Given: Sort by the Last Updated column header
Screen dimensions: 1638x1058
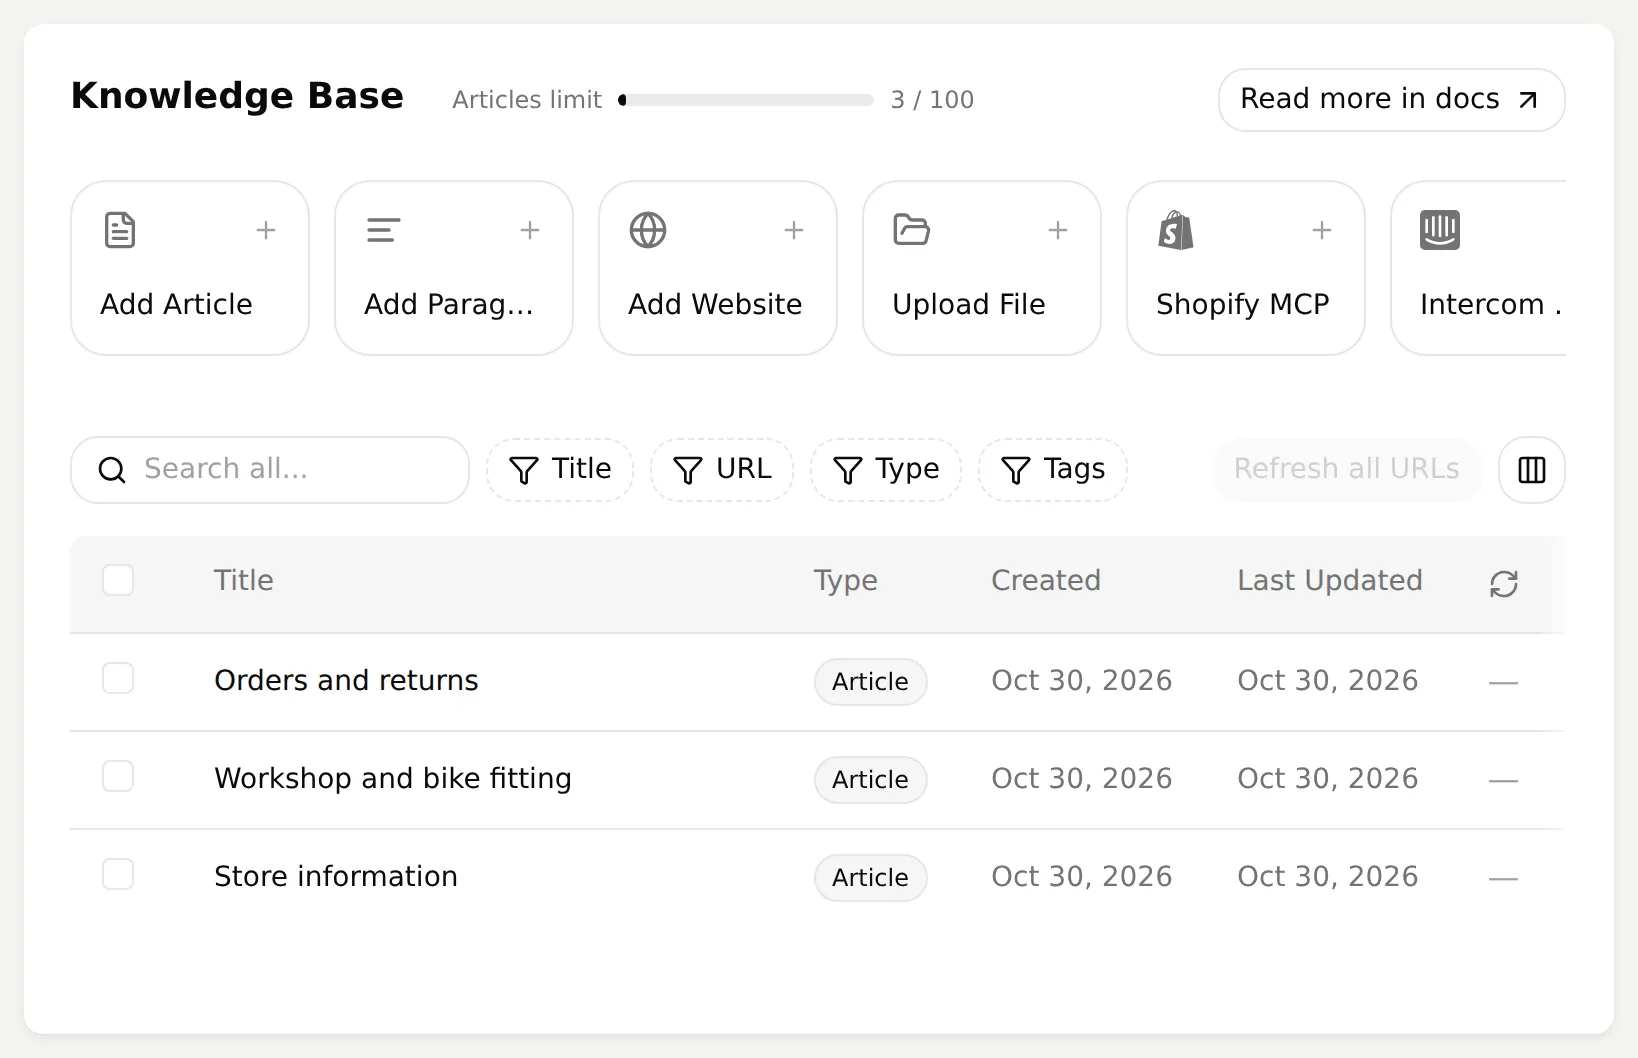Looking at the screenshot, I should (x=1330, y=580).
